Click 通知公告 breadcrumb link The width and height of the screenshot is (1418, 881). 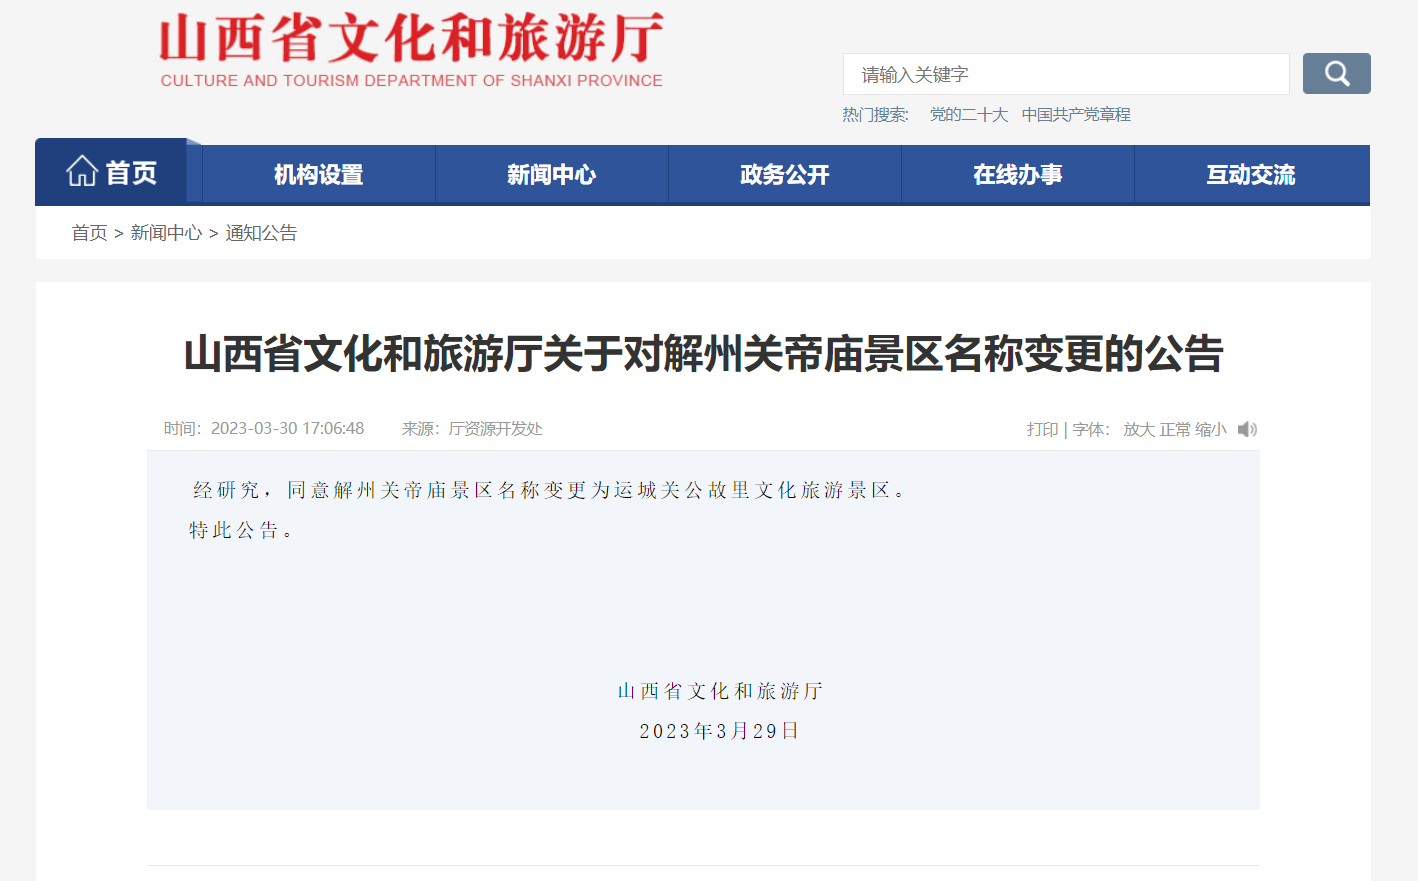coord(261,233)
